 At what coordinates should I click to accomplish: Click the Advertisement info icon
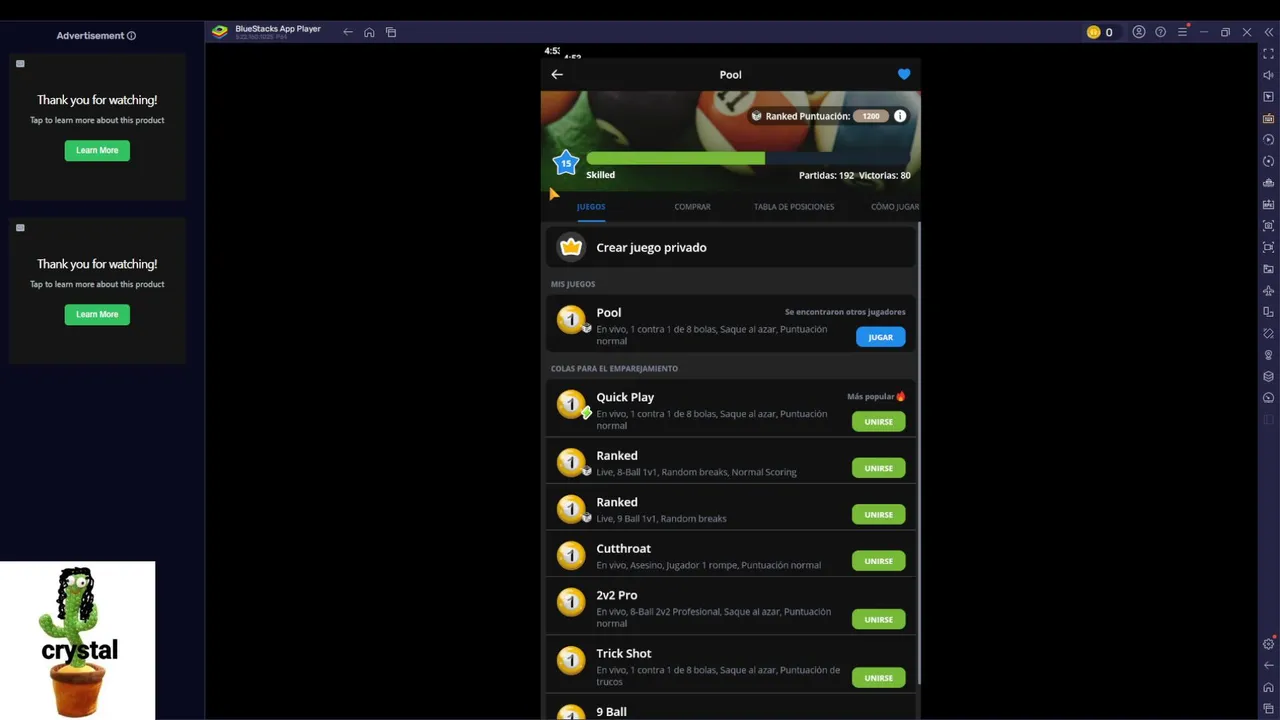[x=131, y=36]
